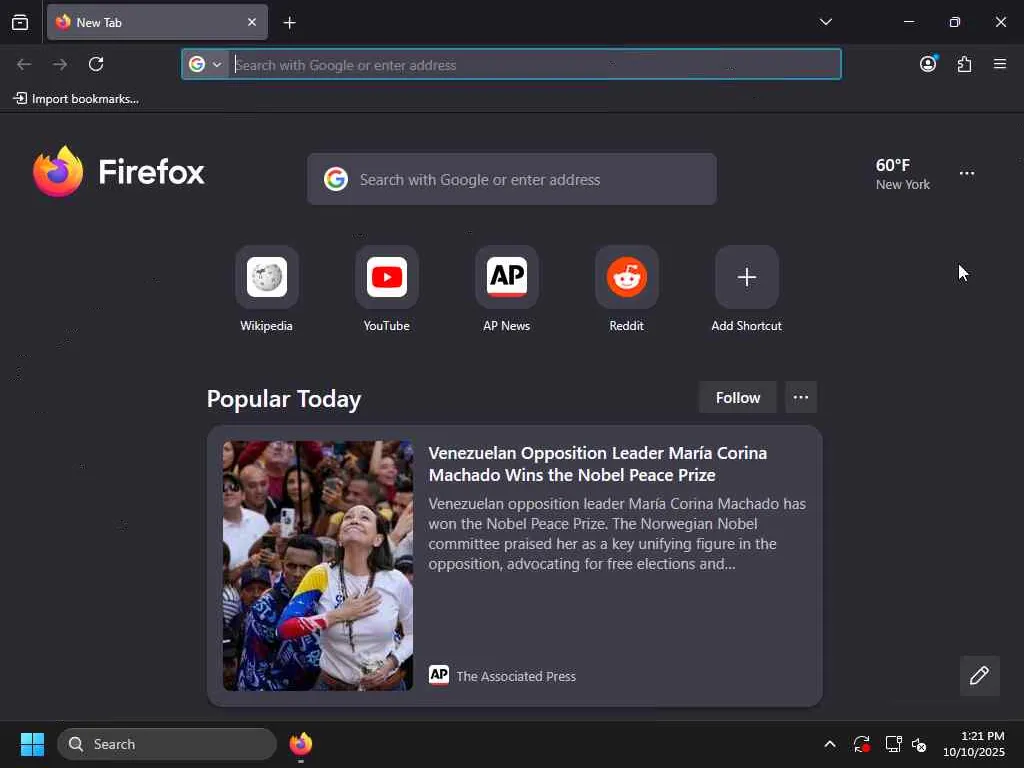
Task: Click the muted volume tray icon
Action: coord(919,744)
